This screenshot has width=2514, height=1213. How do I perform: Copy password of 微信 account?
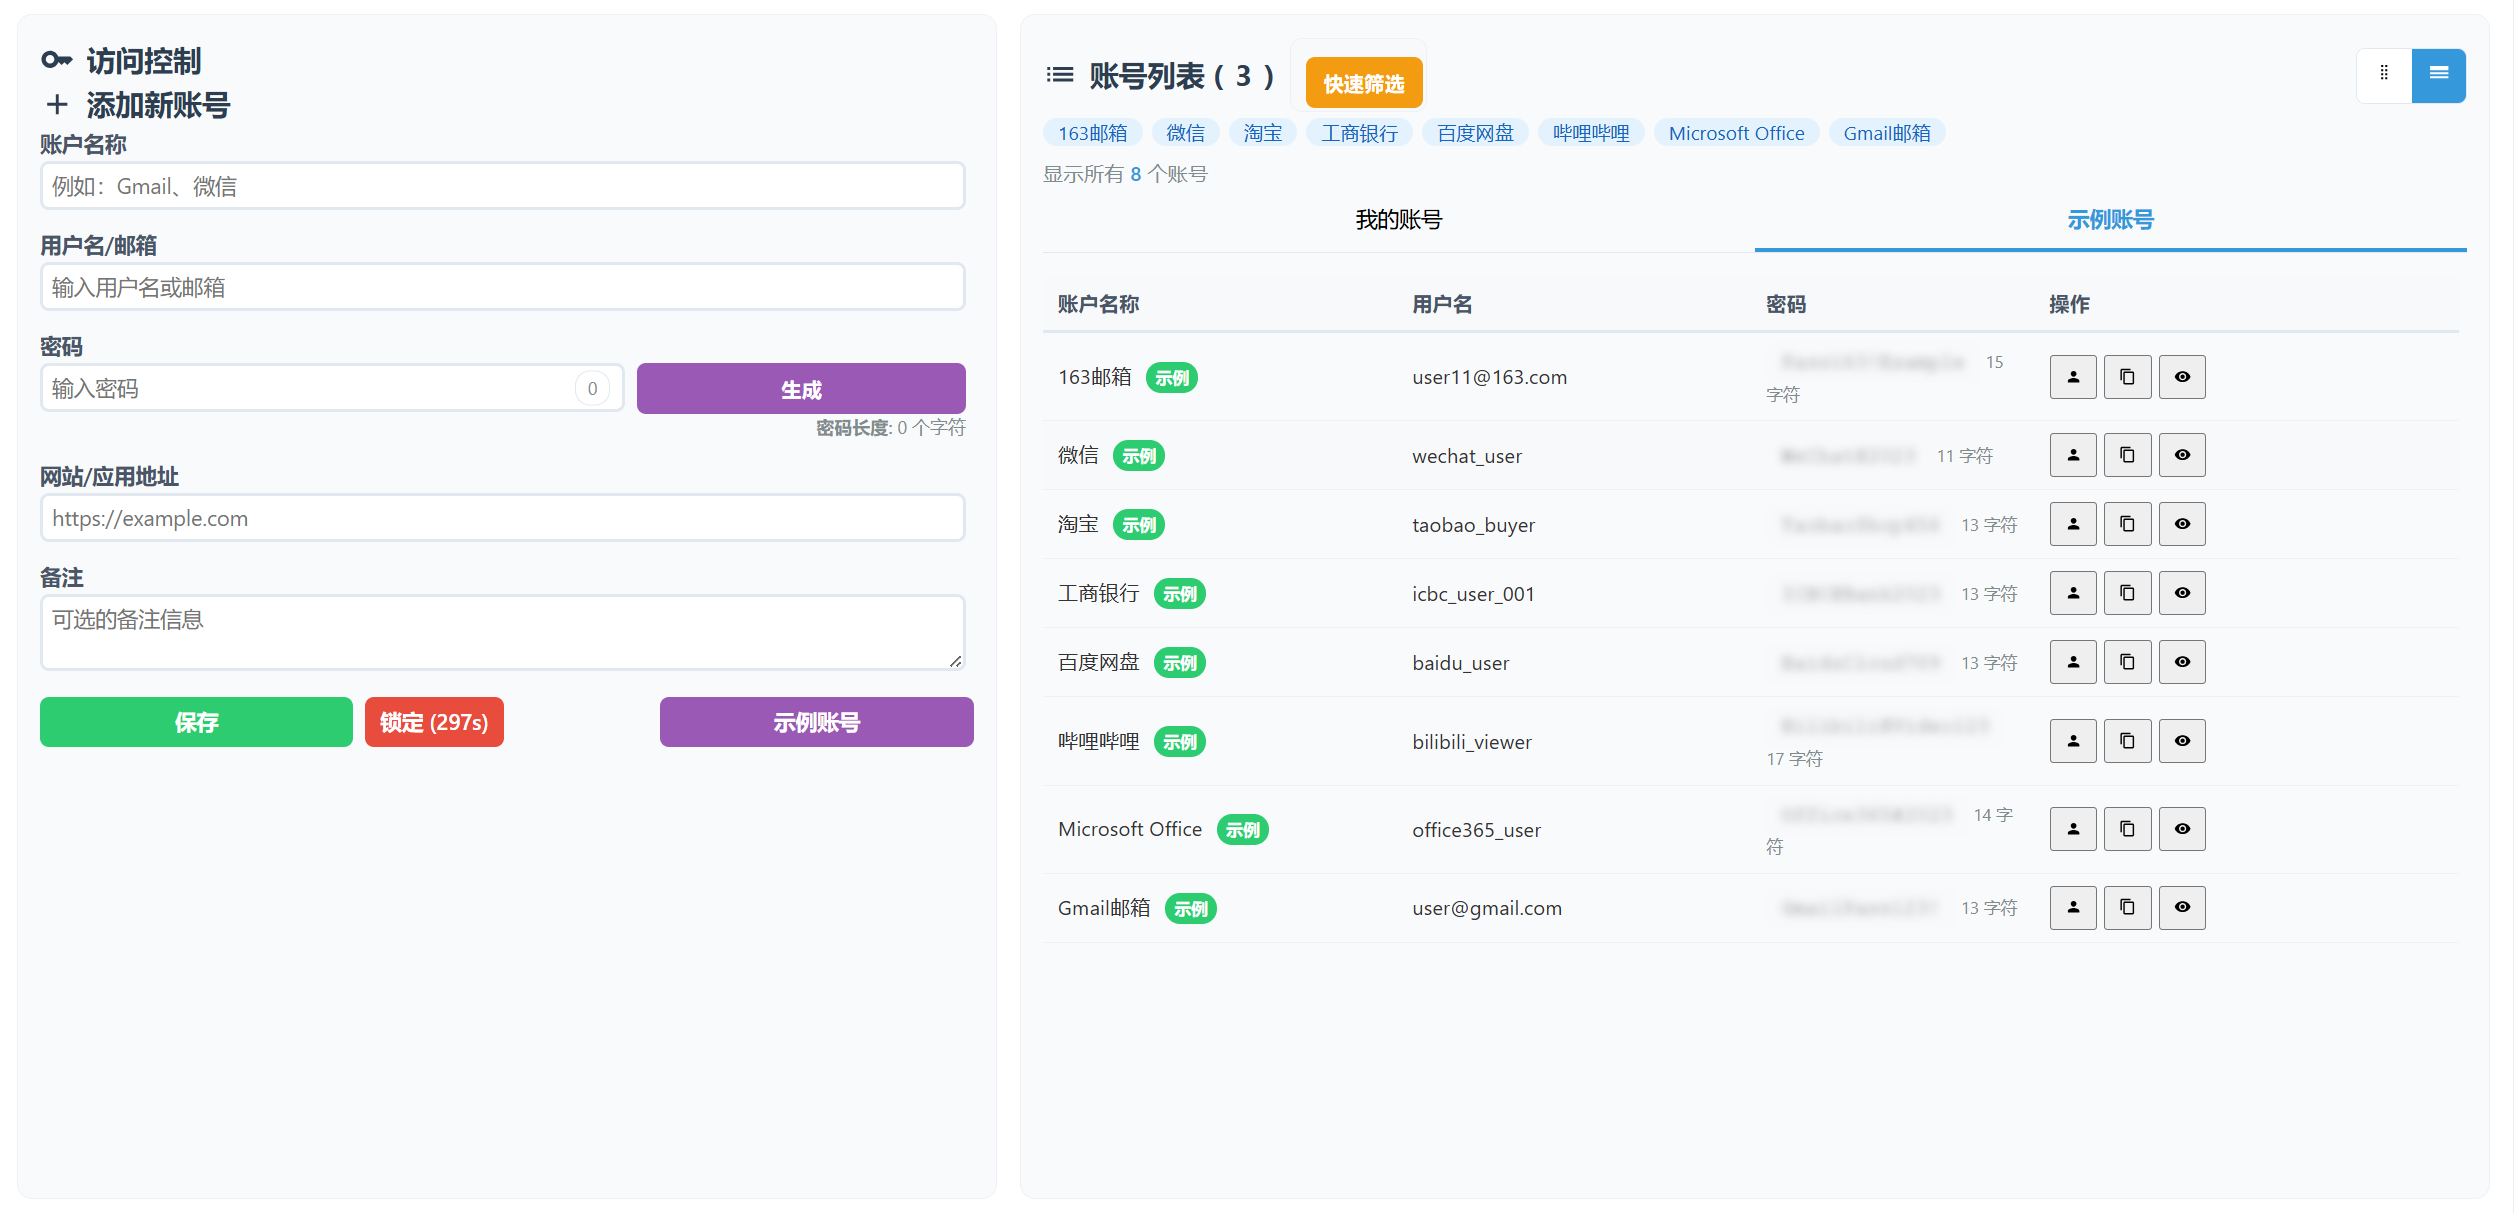[x=2127, y=455]
